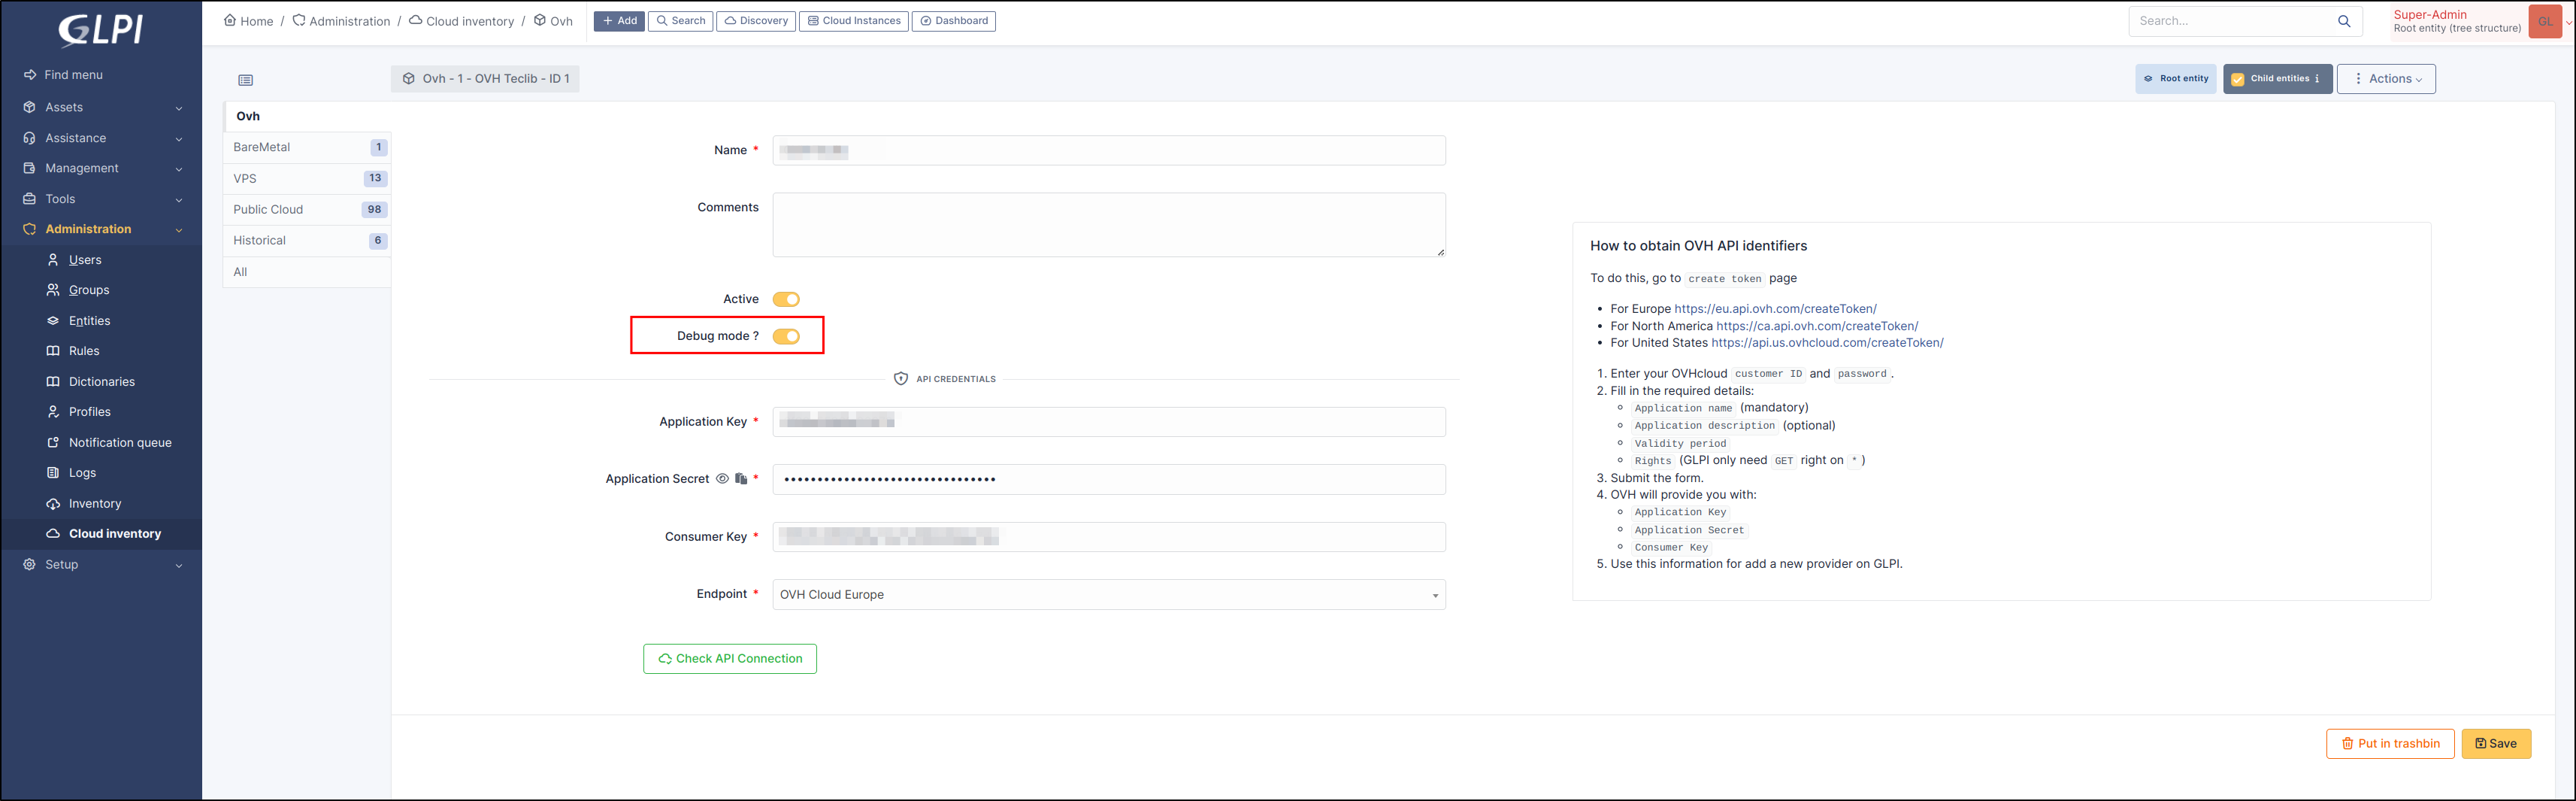Open the Dashboard toolbar button
Image resolution: width=2576 pixels, height=801 pixels.
[953, 21]
